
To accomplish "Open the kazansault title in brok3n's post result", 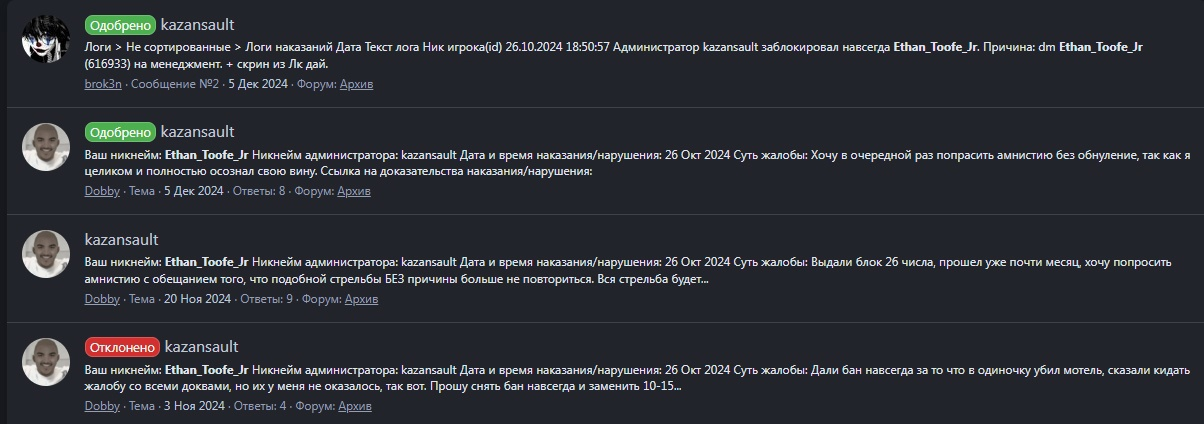I will (x=197, y=25).
